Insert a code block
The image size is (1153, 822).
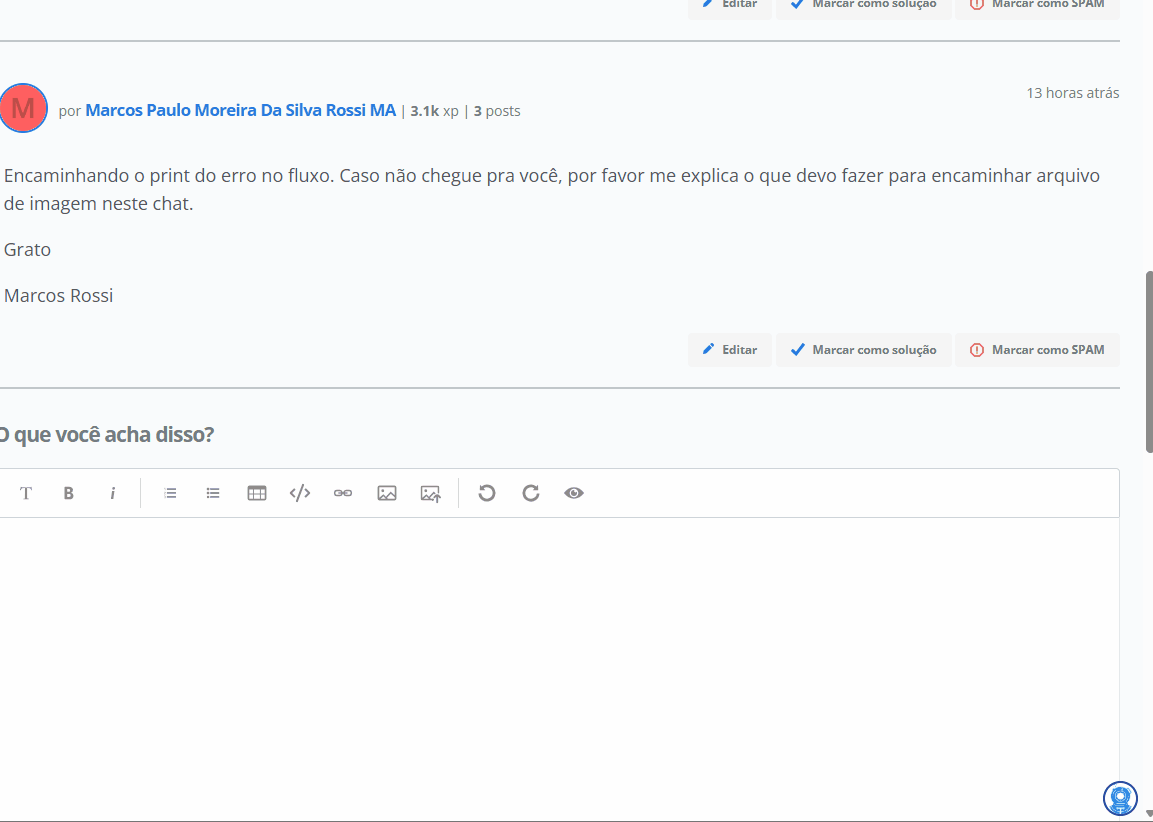(x=299, y=493)
